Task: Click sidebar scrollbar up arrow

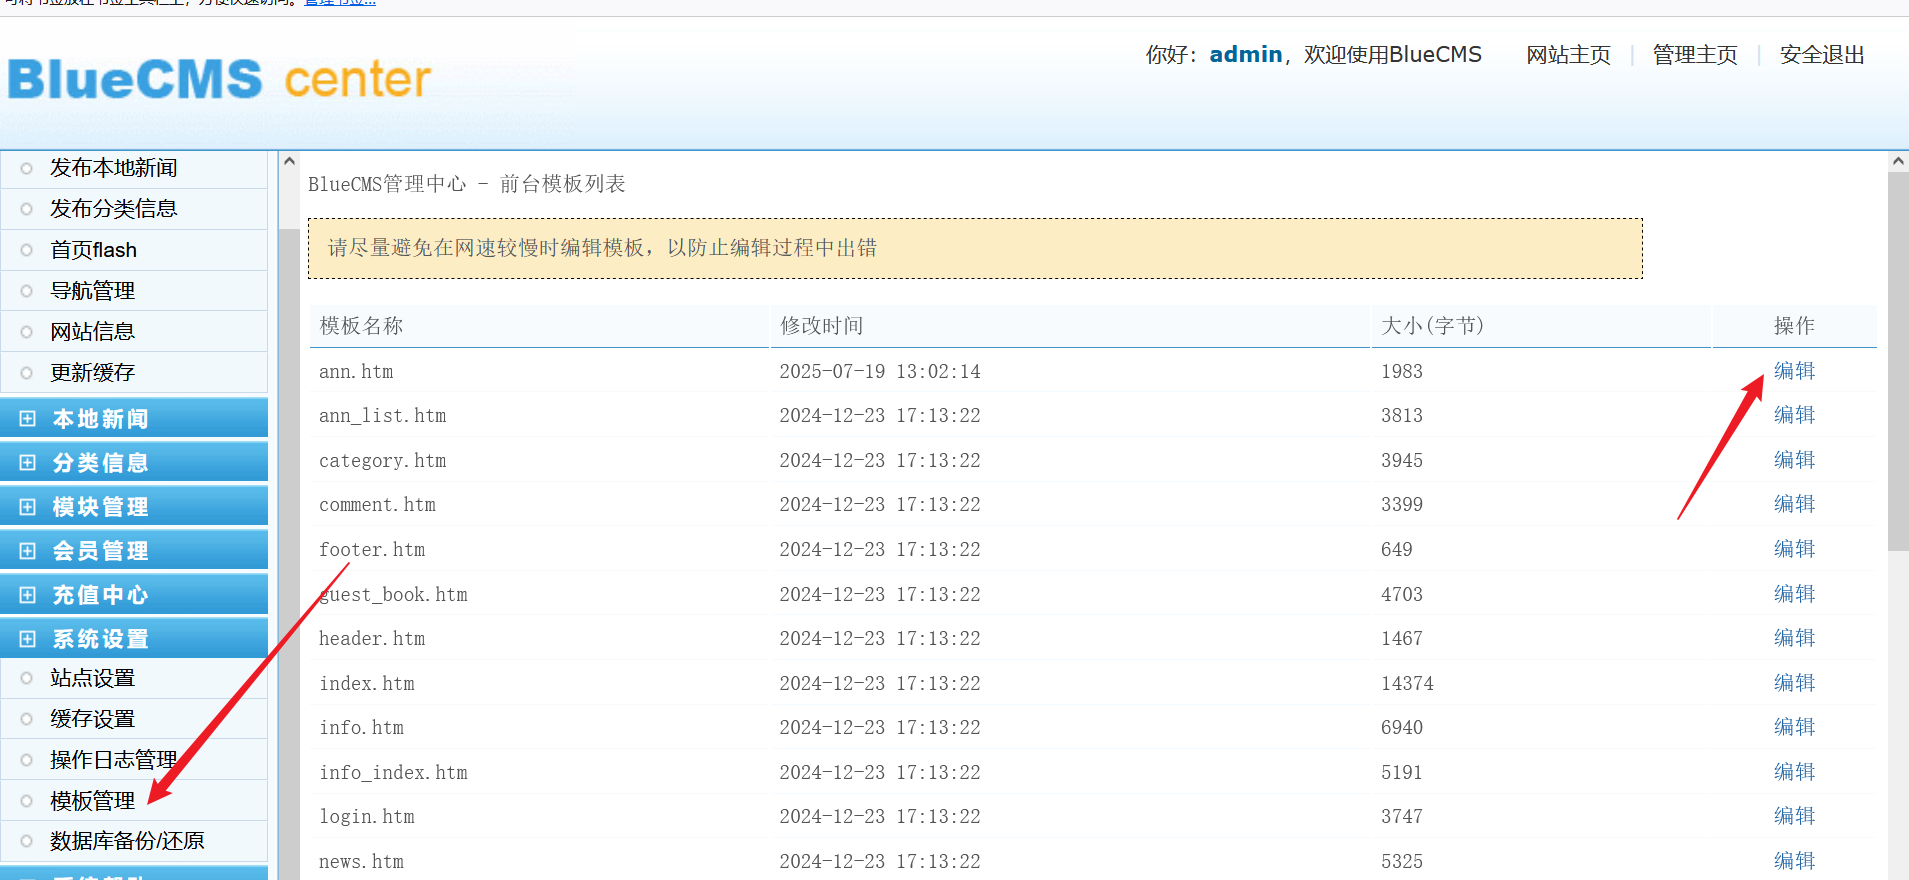Action: pyautogui.click(x=289, y=161)
